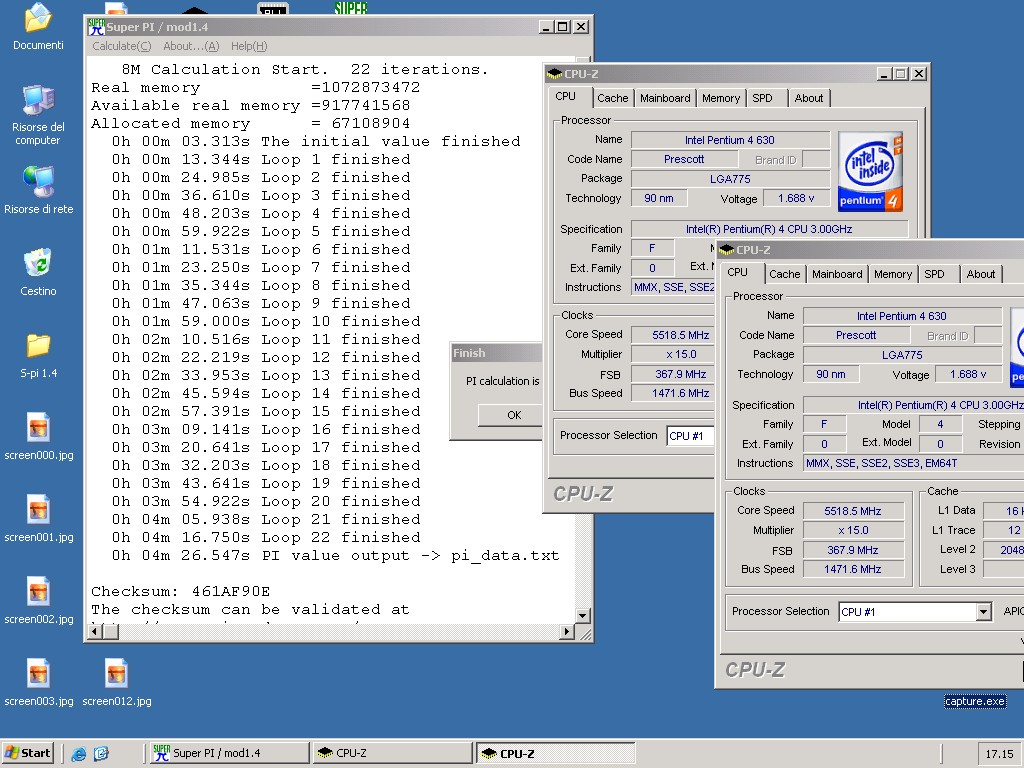This screenshot has width=1024, height=768.
Task: Open the Cestino recycle bin
Action: coord(38,272)
